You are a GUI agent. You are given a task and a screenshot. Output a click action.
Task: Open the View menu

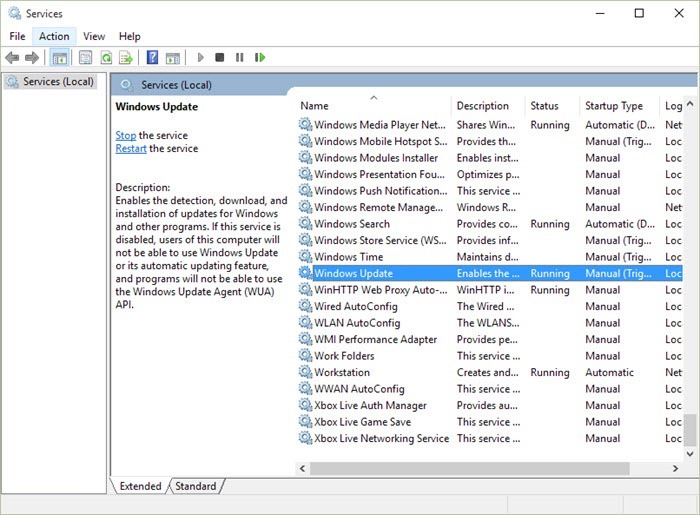point(94,36)
